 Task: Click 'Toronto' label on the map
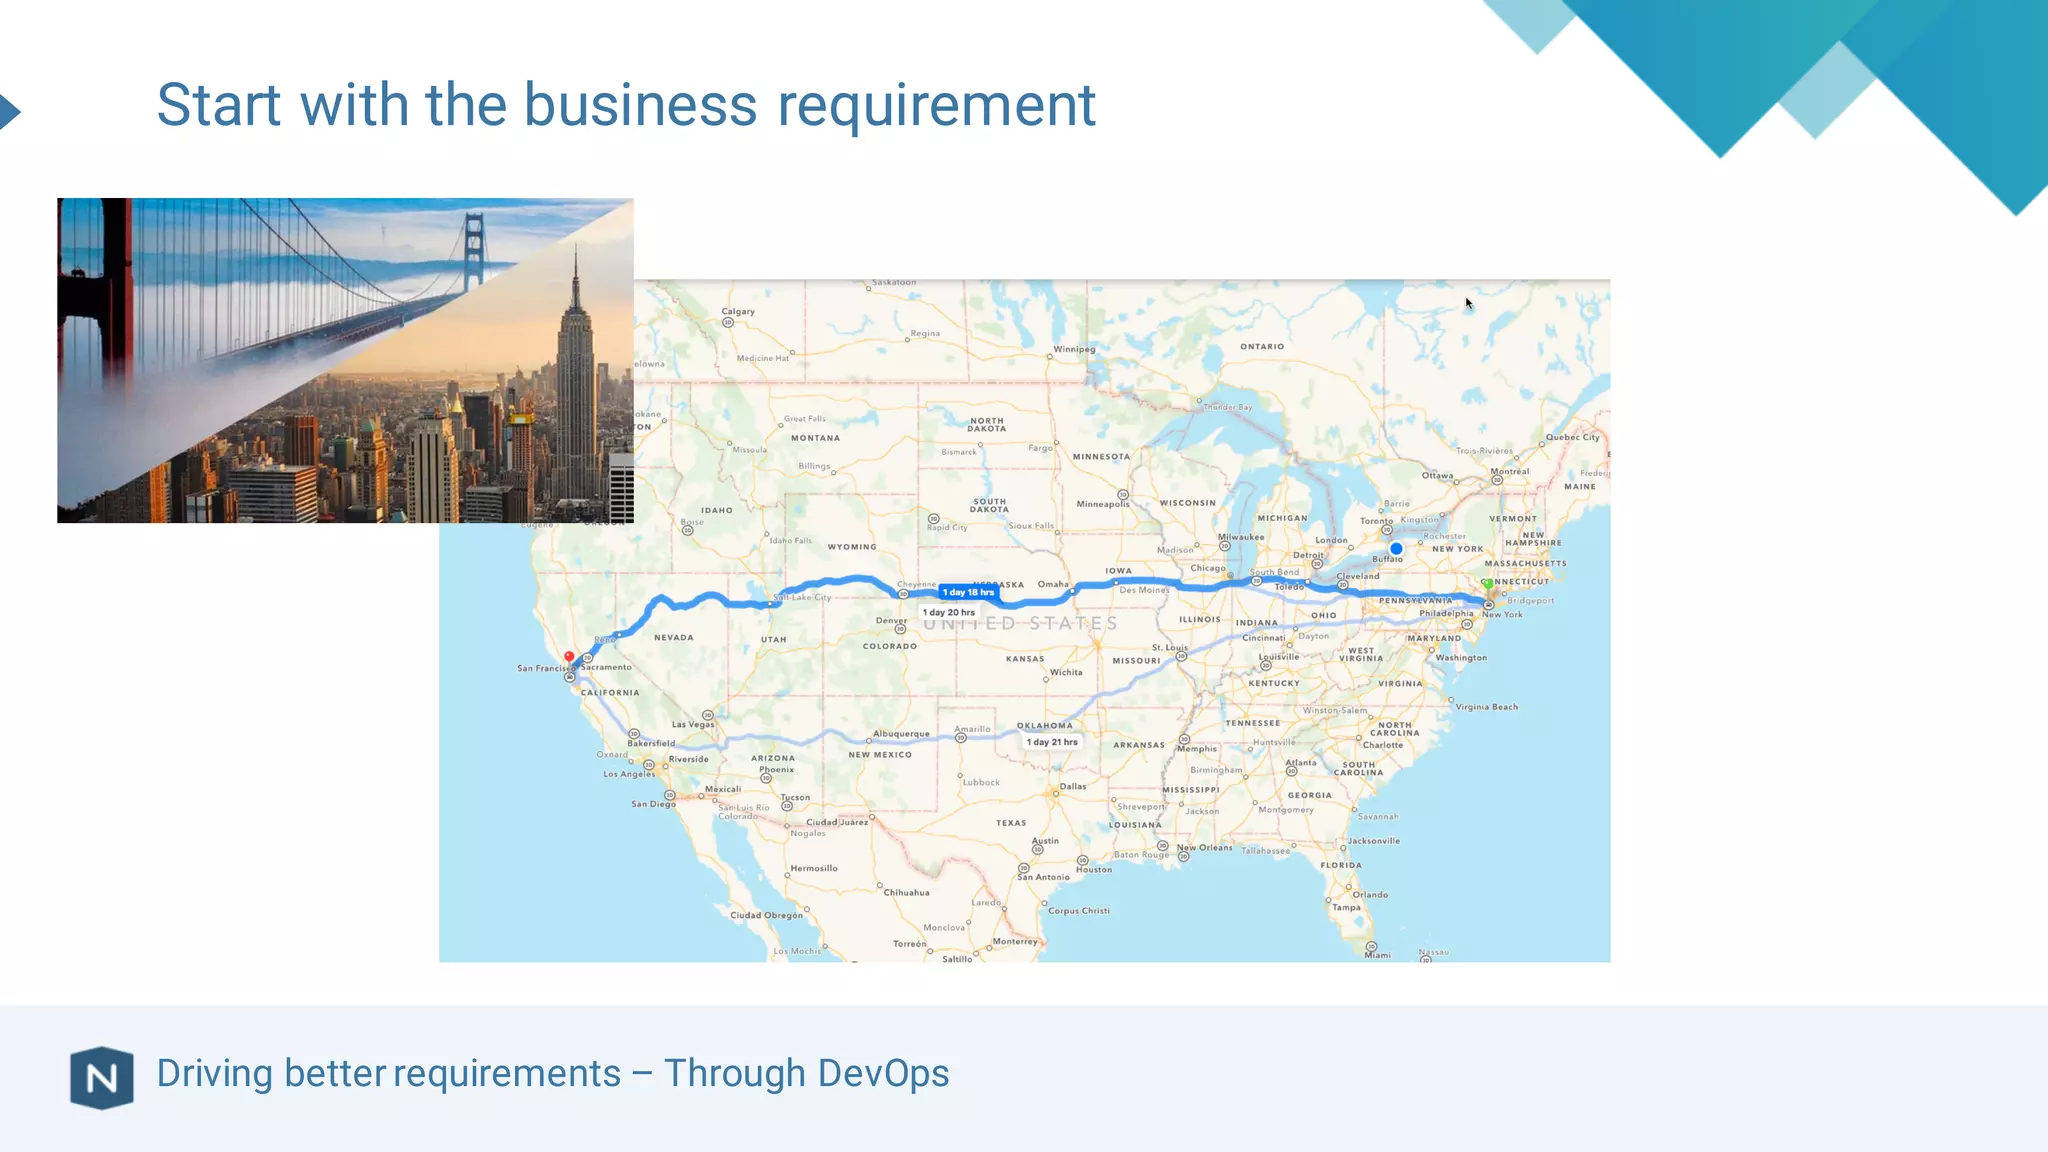pyautogui.click(x=1376, y=521)
